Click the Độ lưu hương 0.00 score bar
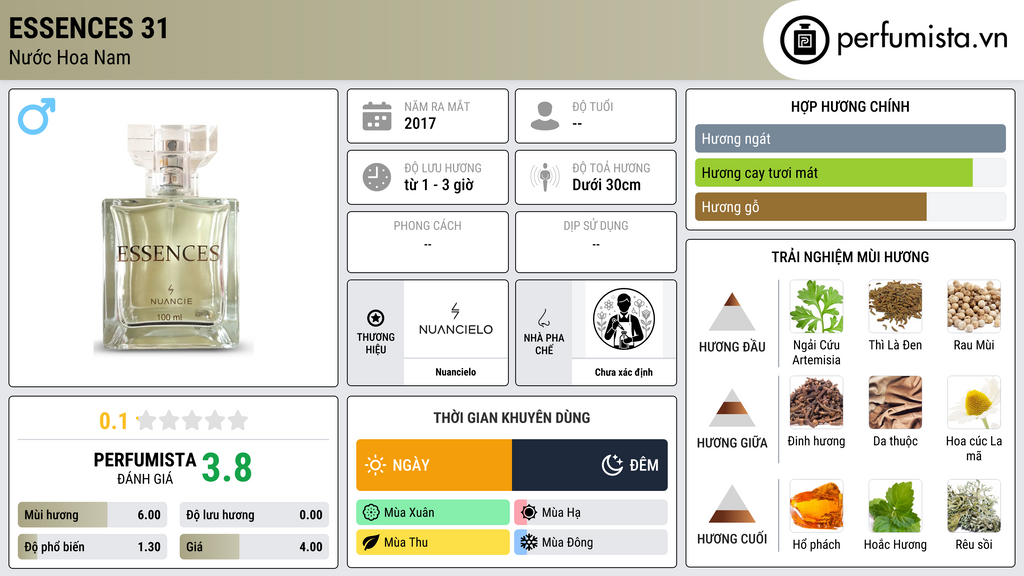 (x=254, y=515)
